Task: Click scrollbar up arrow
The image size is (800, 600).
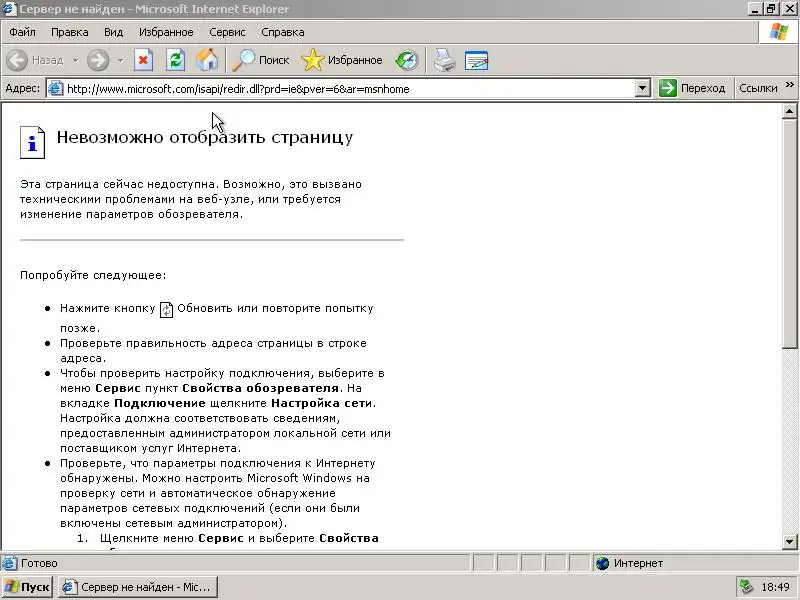Action: [789, 111]
